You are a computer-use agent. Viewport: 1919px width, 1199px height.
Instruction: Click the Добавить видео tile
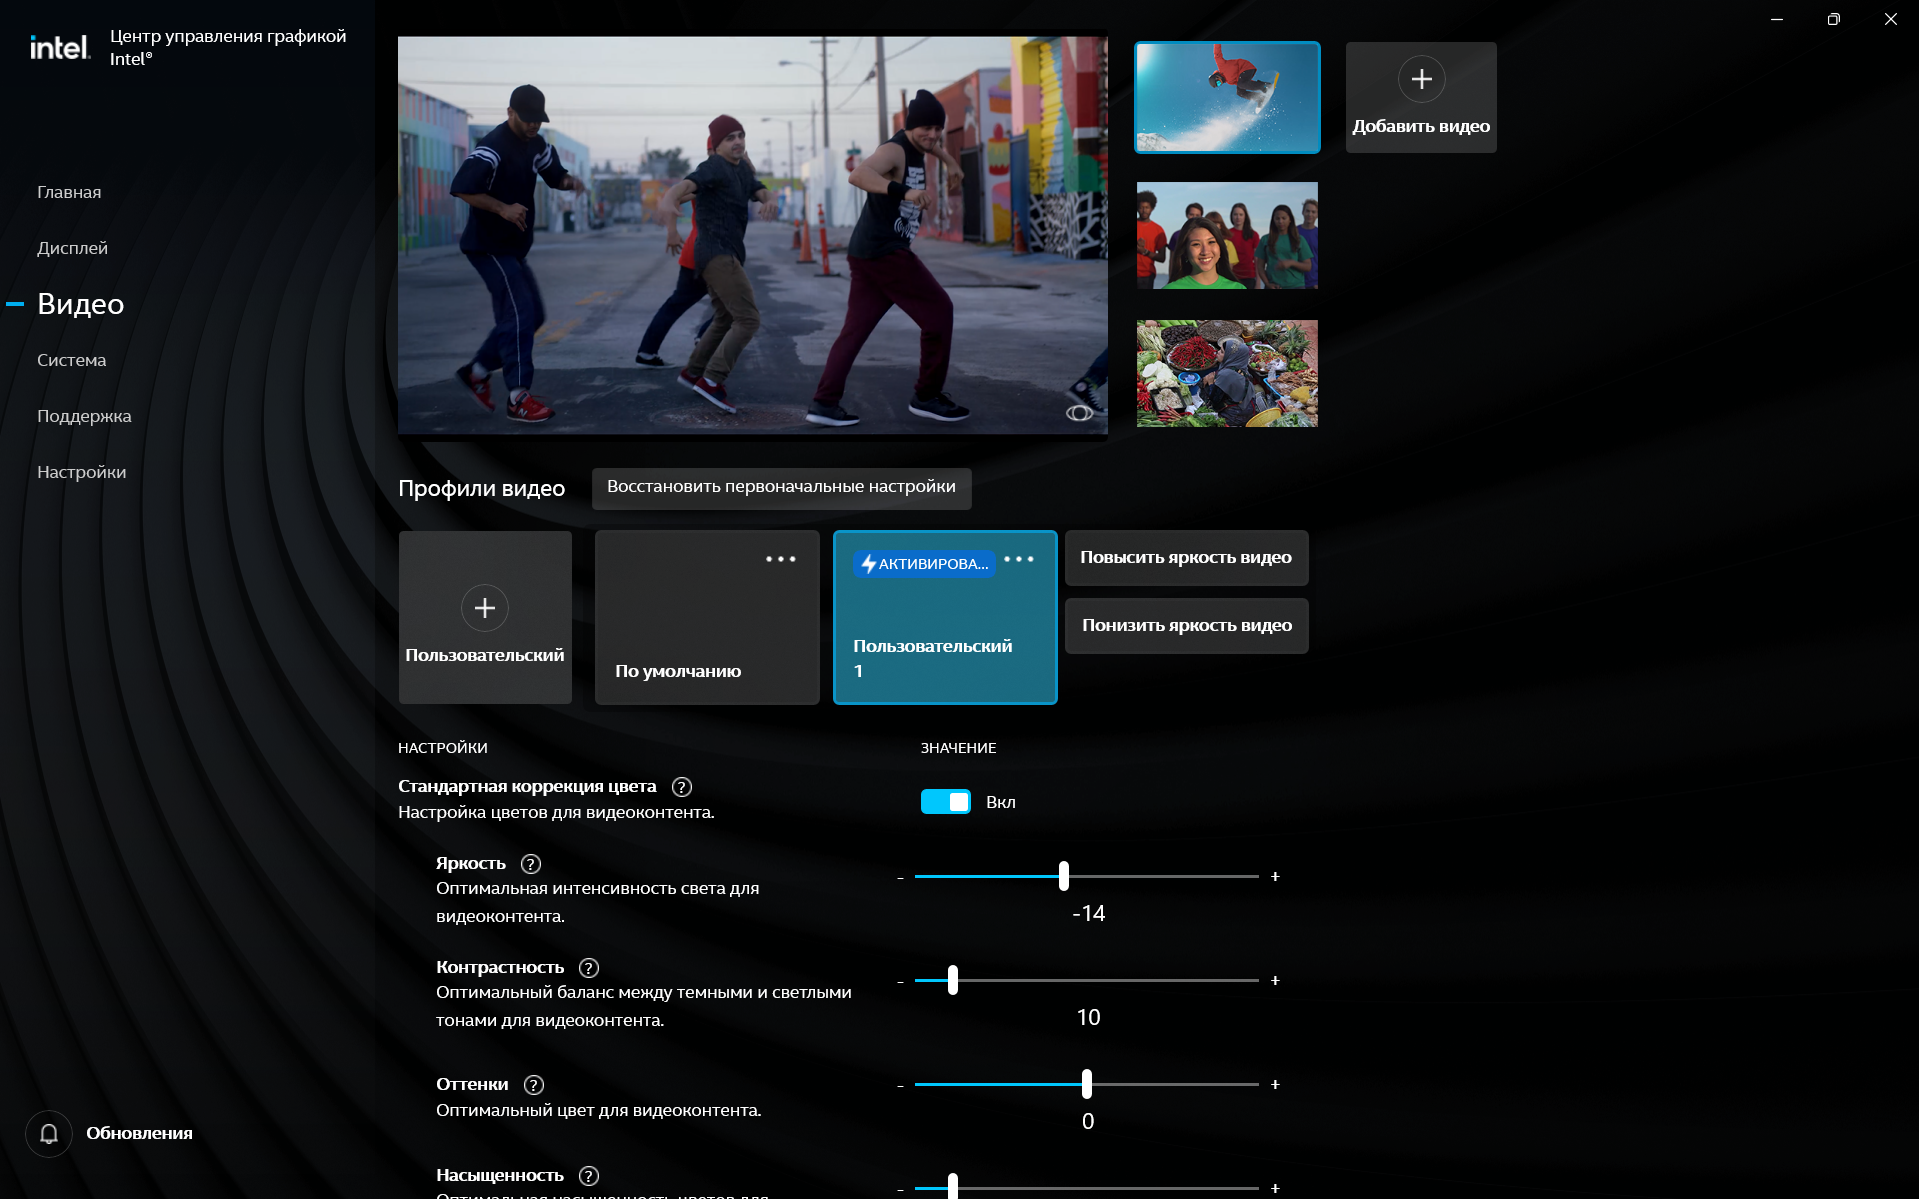pyautogui.click(x=1421, y=97)
